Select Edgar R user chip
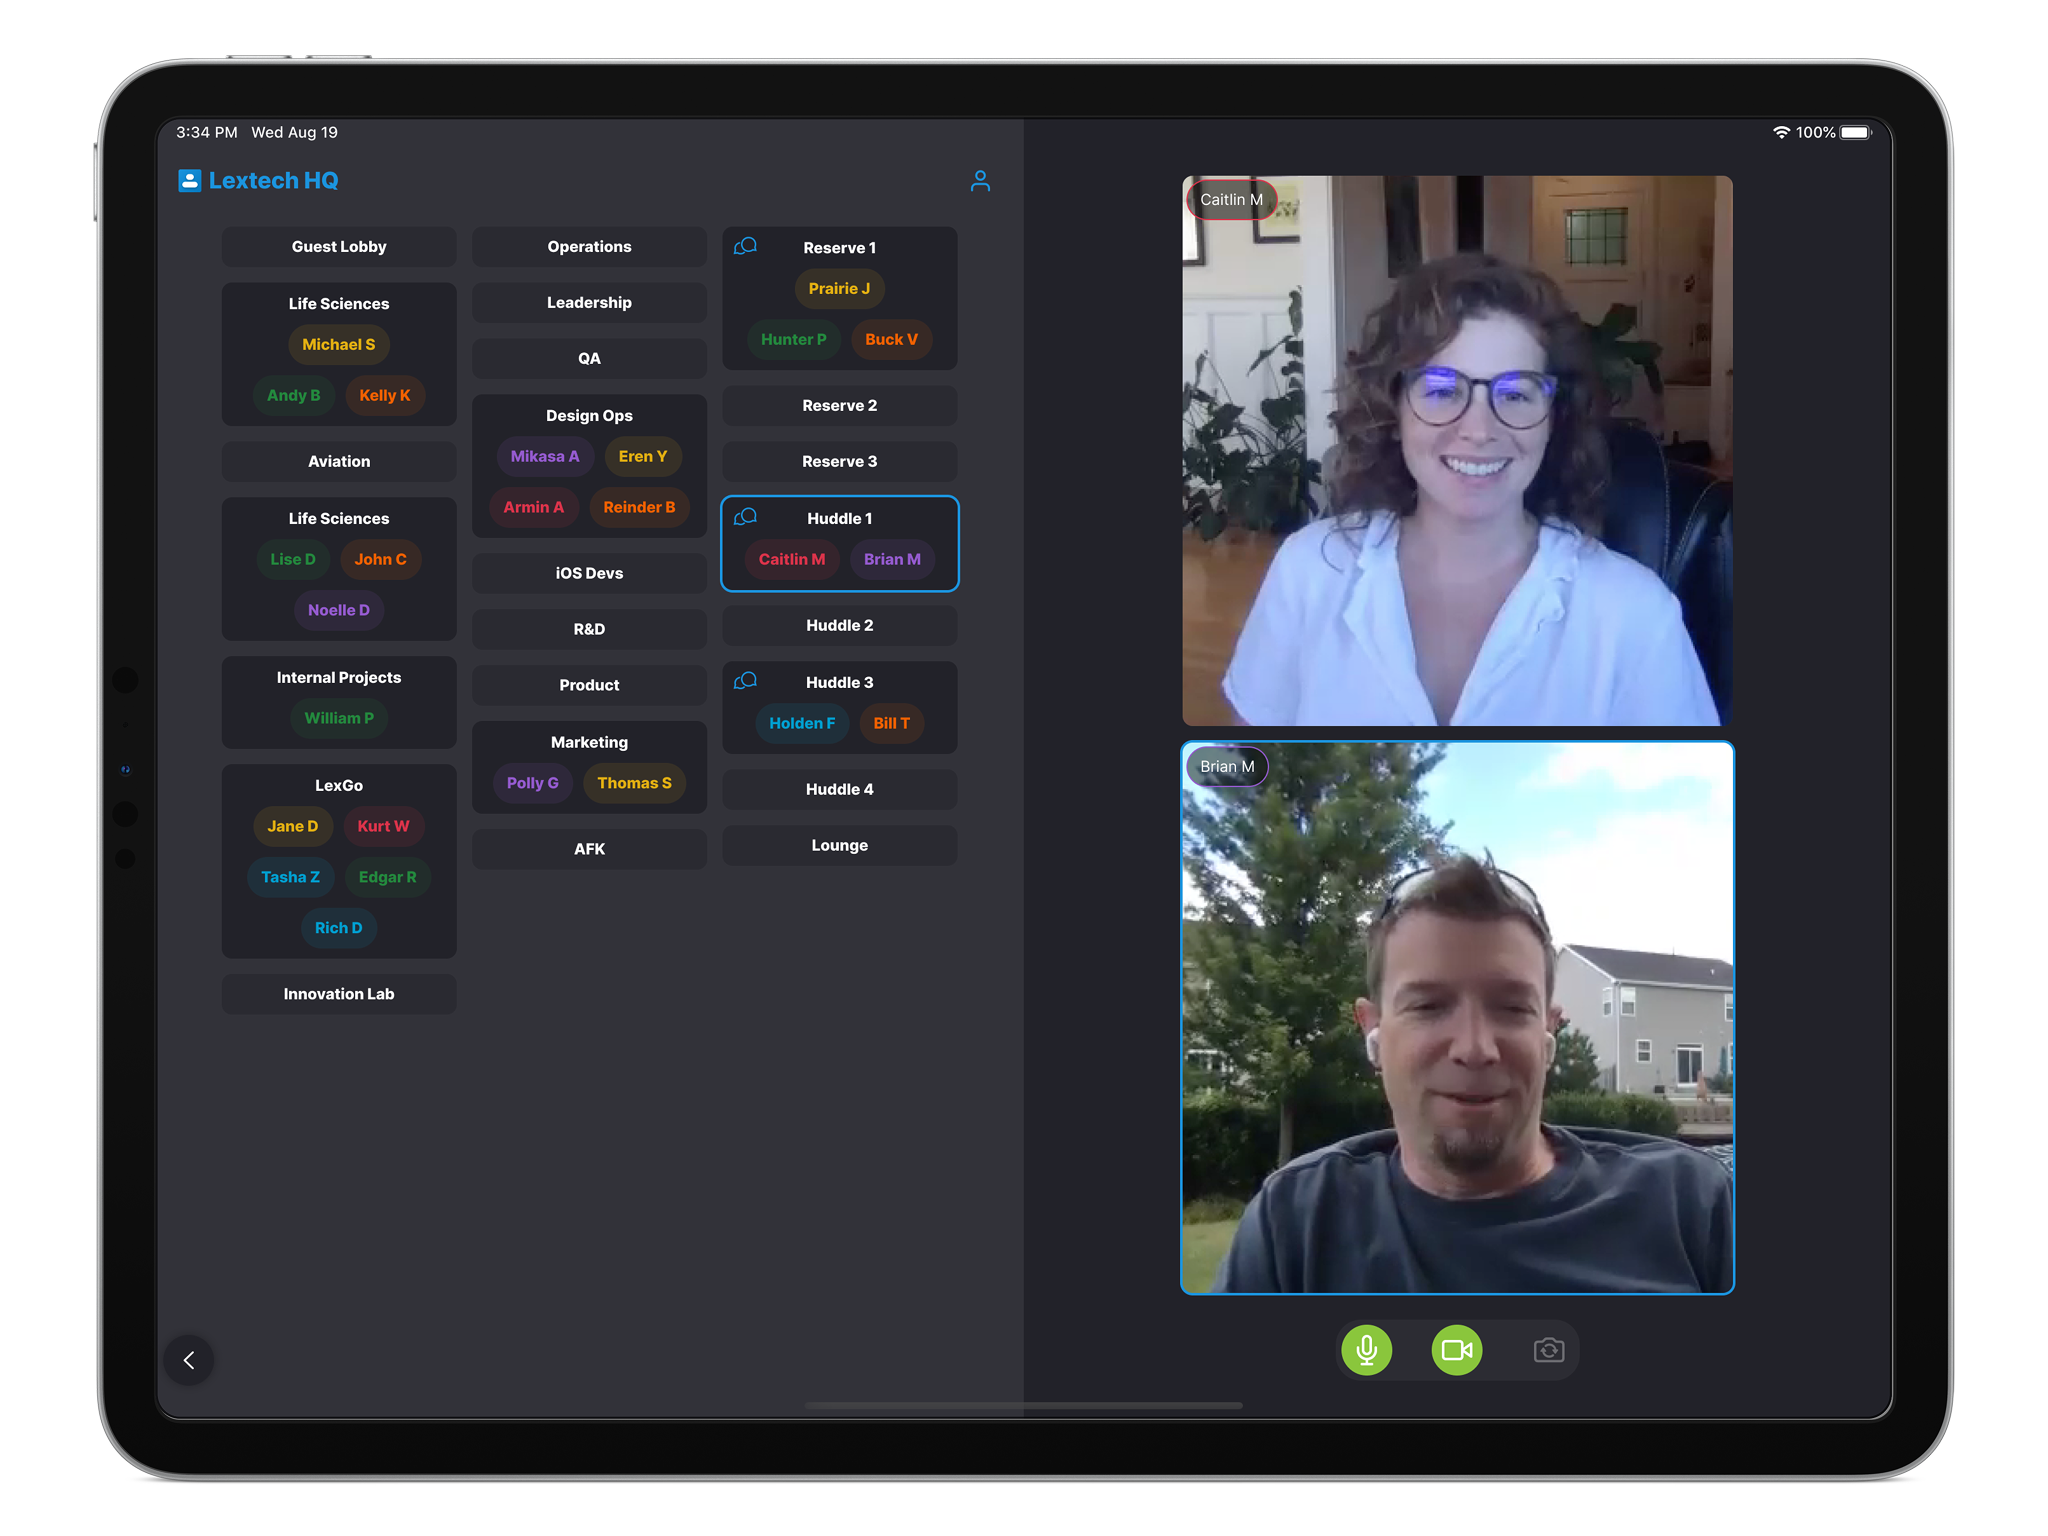This screenshot has height=1536, width=2048. (x=388, y=878)
